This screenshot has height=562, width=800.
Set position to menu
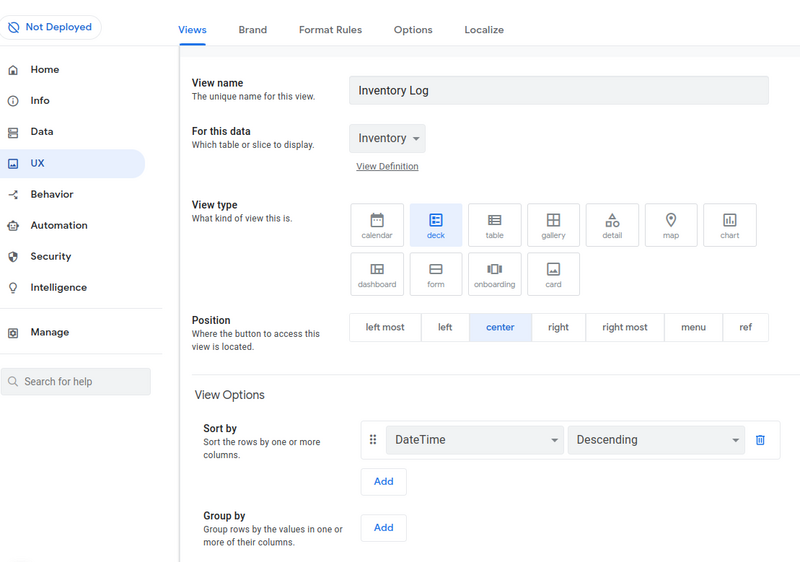(x=693, y=327)
